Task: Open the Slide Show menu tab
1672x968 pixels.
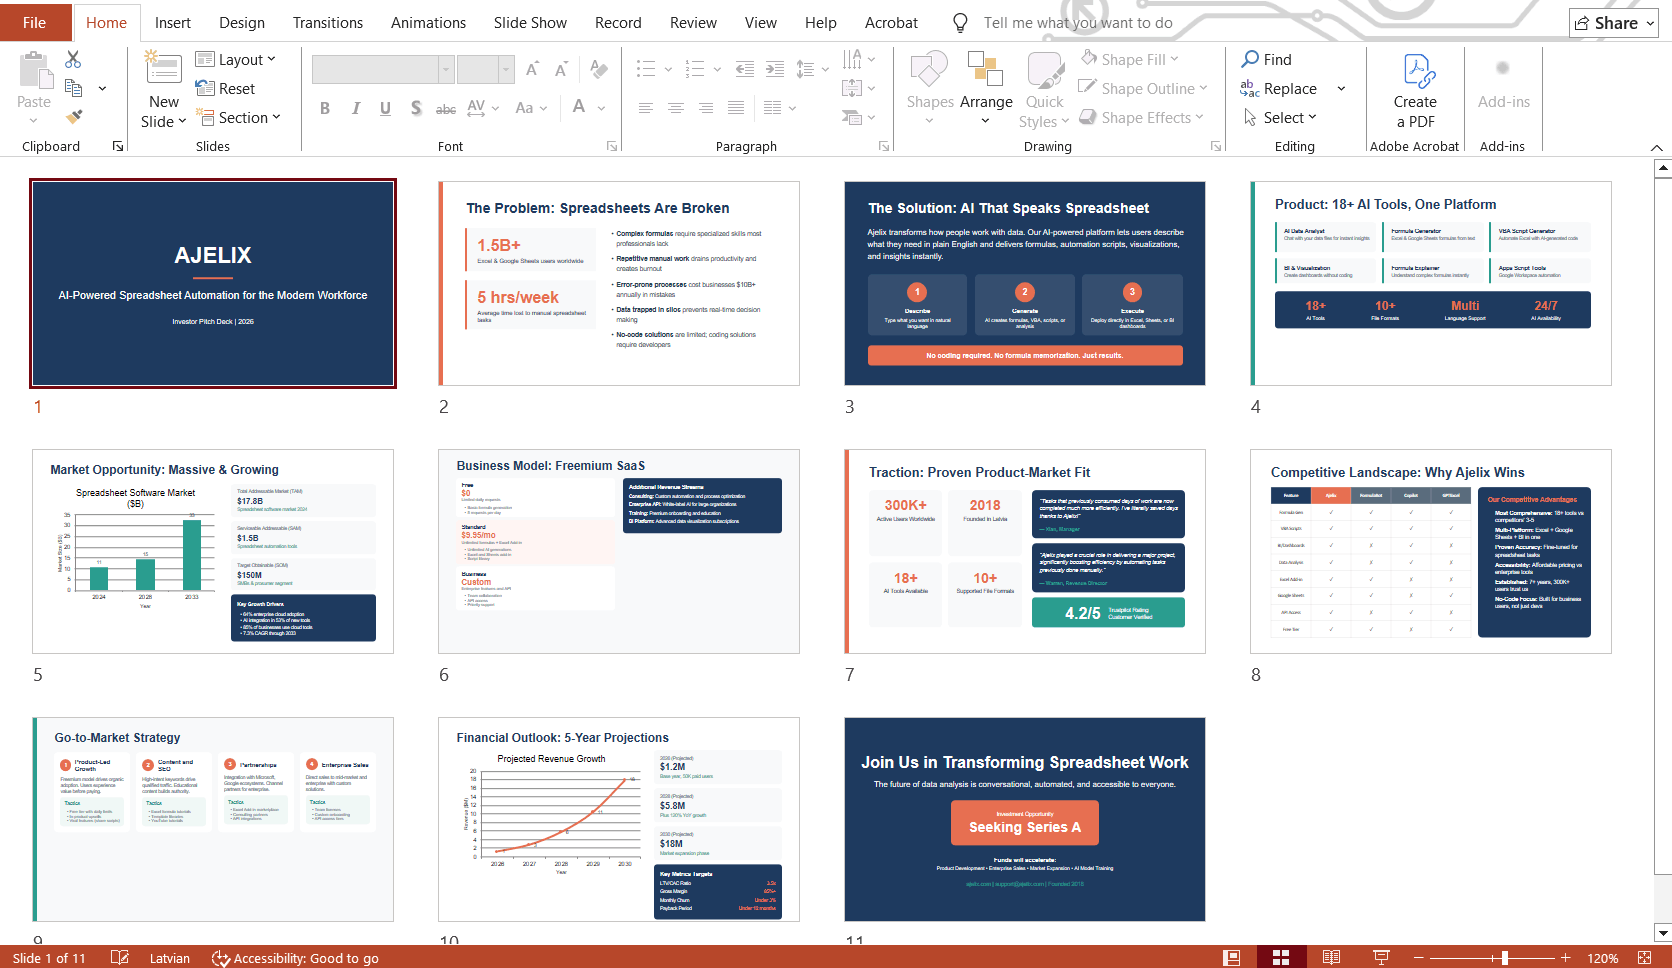Action: (x=530, y=22)
